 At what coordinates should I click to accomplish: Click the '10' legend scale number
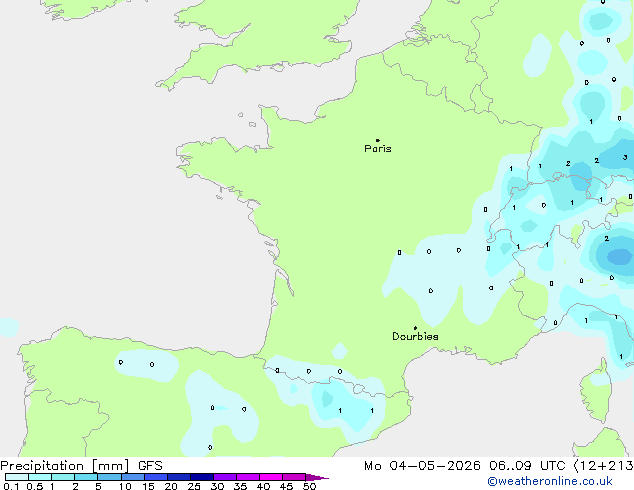coord(125,486)
